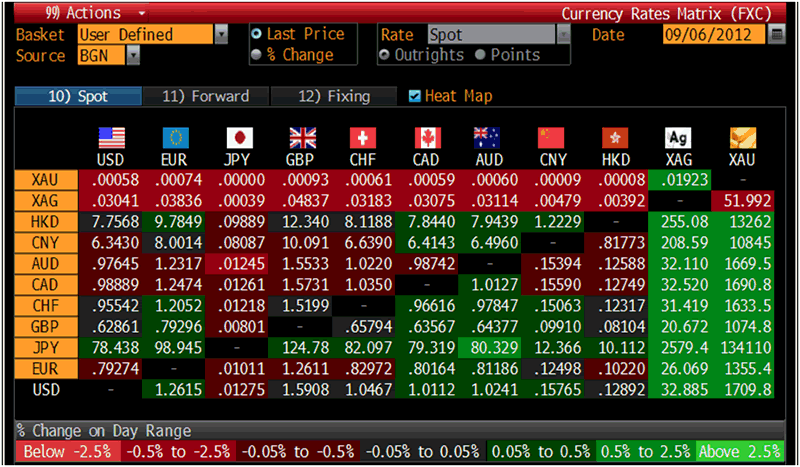Disable the Heat Map checkbox
Image resolution: width=800 pixels, height=467 pixels.
[x=415, y=96]
